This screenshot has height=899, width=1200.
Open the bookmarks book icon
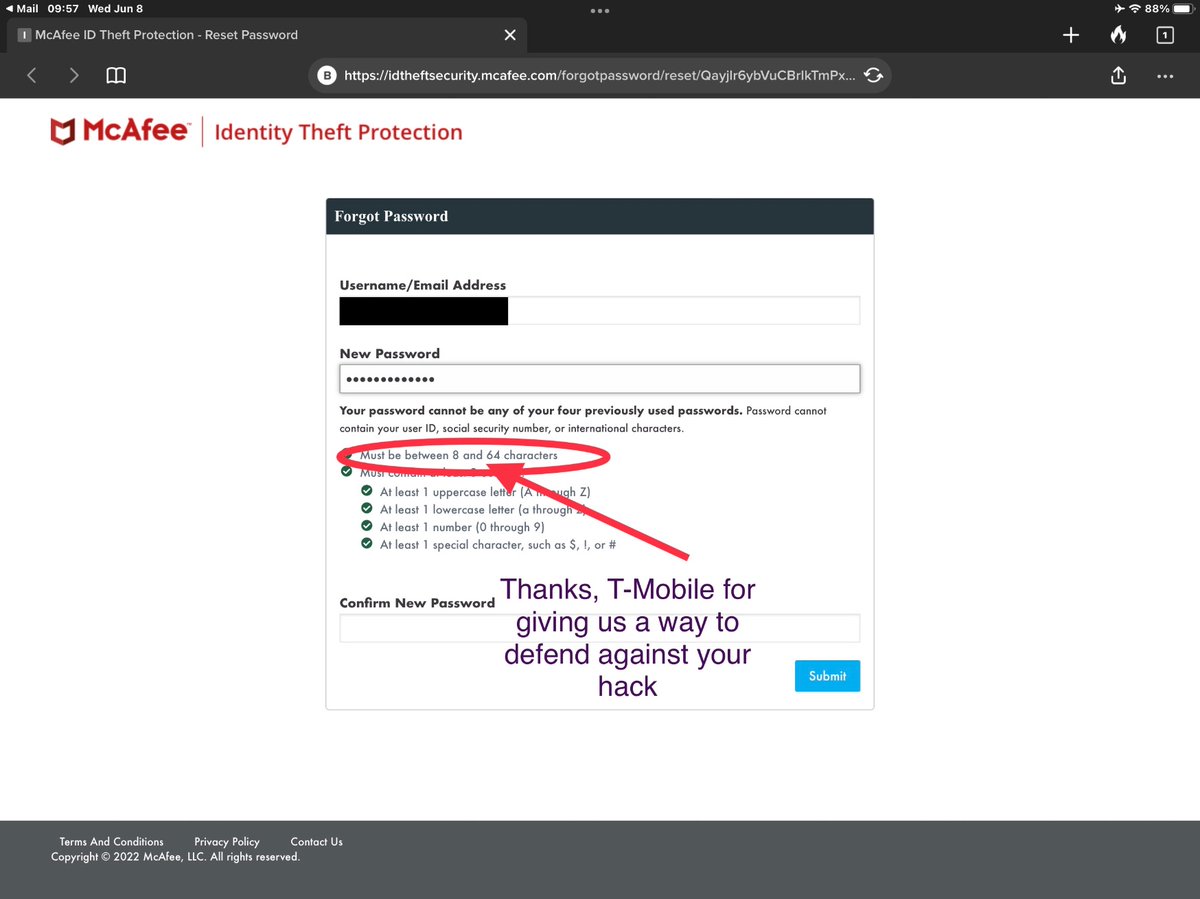click(x=116, y=75)
